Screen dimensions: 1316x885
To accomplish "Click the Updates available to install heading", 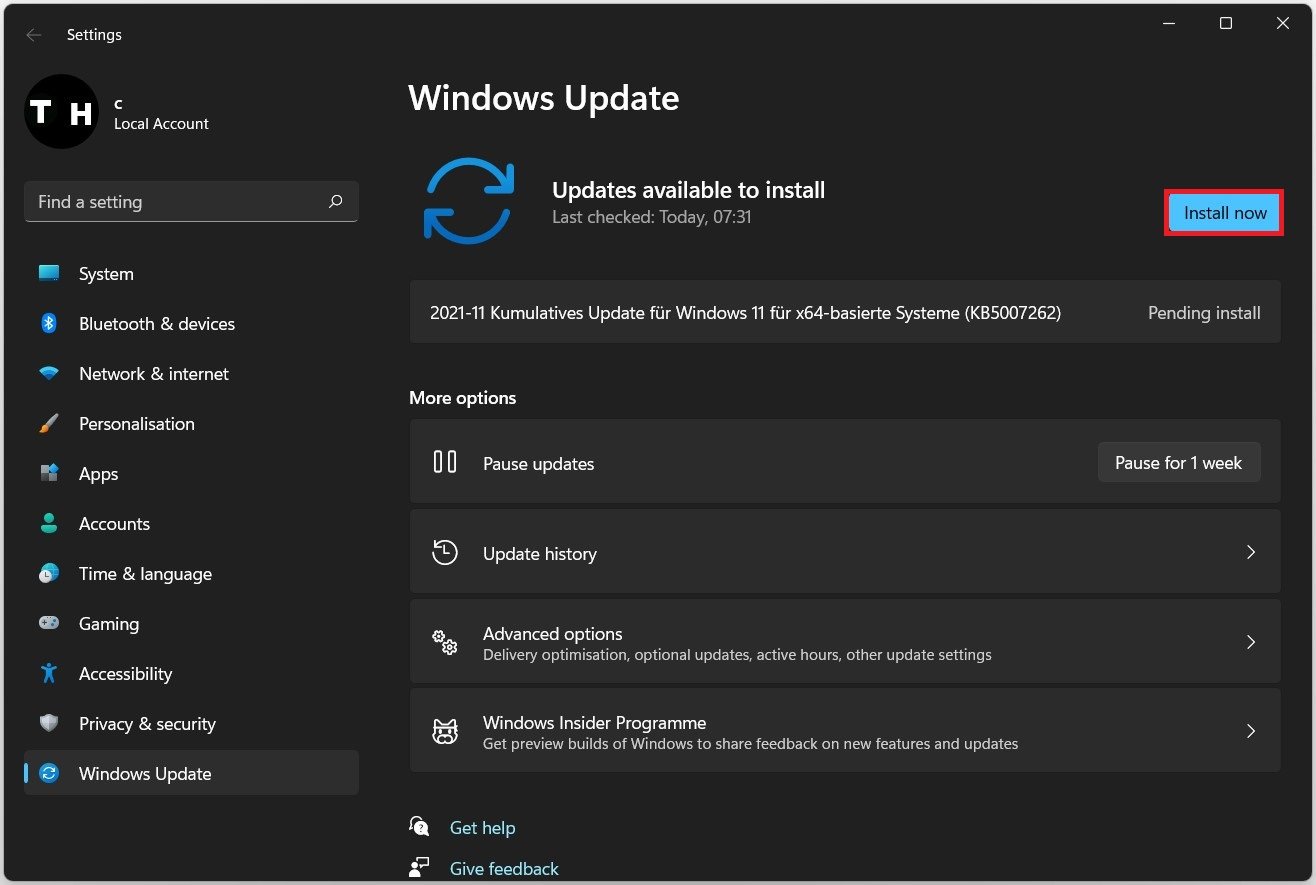I will click(688, 190).
